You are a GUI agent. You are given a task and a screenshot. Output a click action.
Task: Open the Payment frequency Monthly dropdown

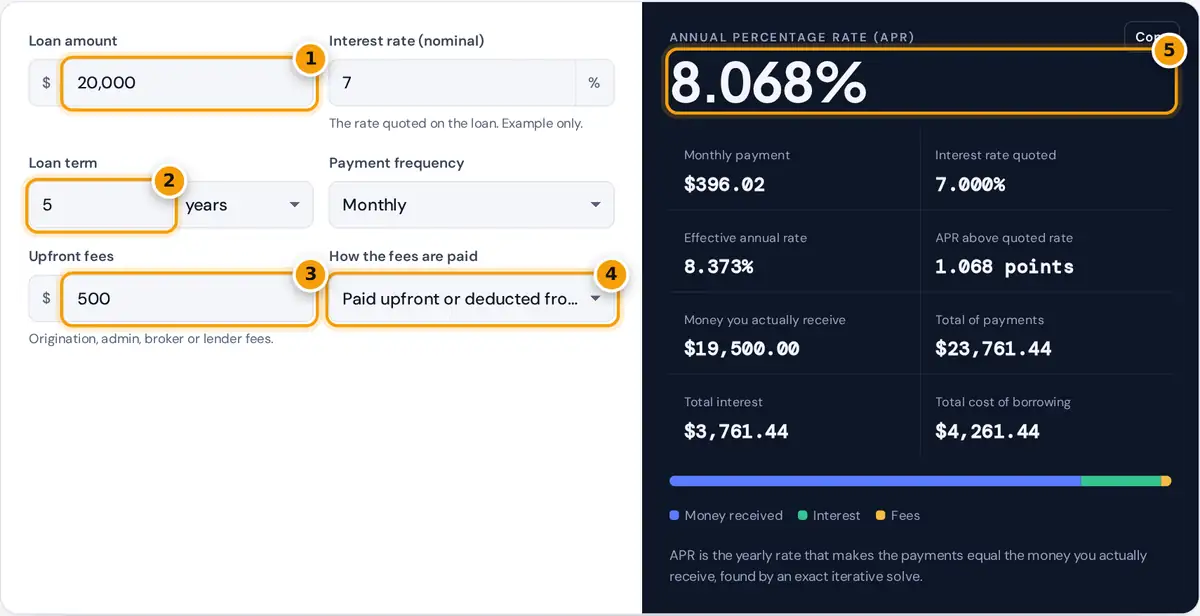coord(472,205)
